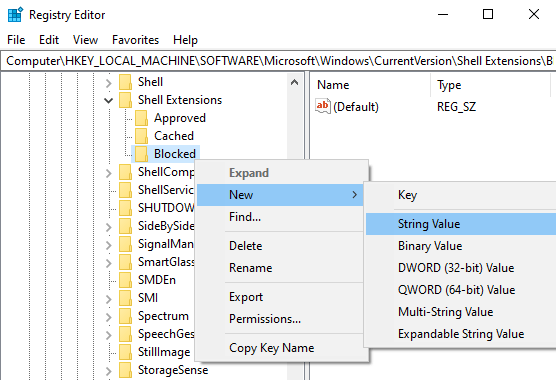Open the Edit menu
The height and width of the screenshot is (380, 556).
point(49,40)
